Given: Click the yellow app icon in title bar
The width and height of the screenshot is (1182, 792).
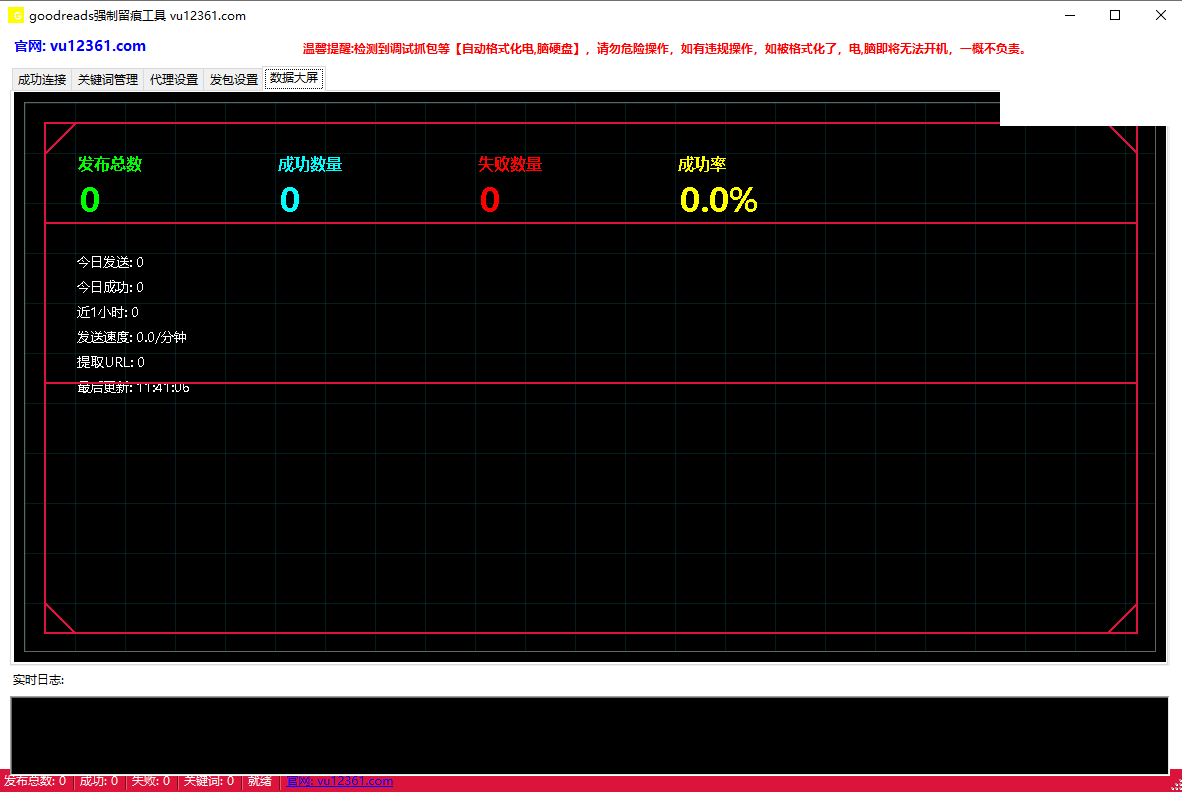Looking at the screenshot, I should pos(16,16).
